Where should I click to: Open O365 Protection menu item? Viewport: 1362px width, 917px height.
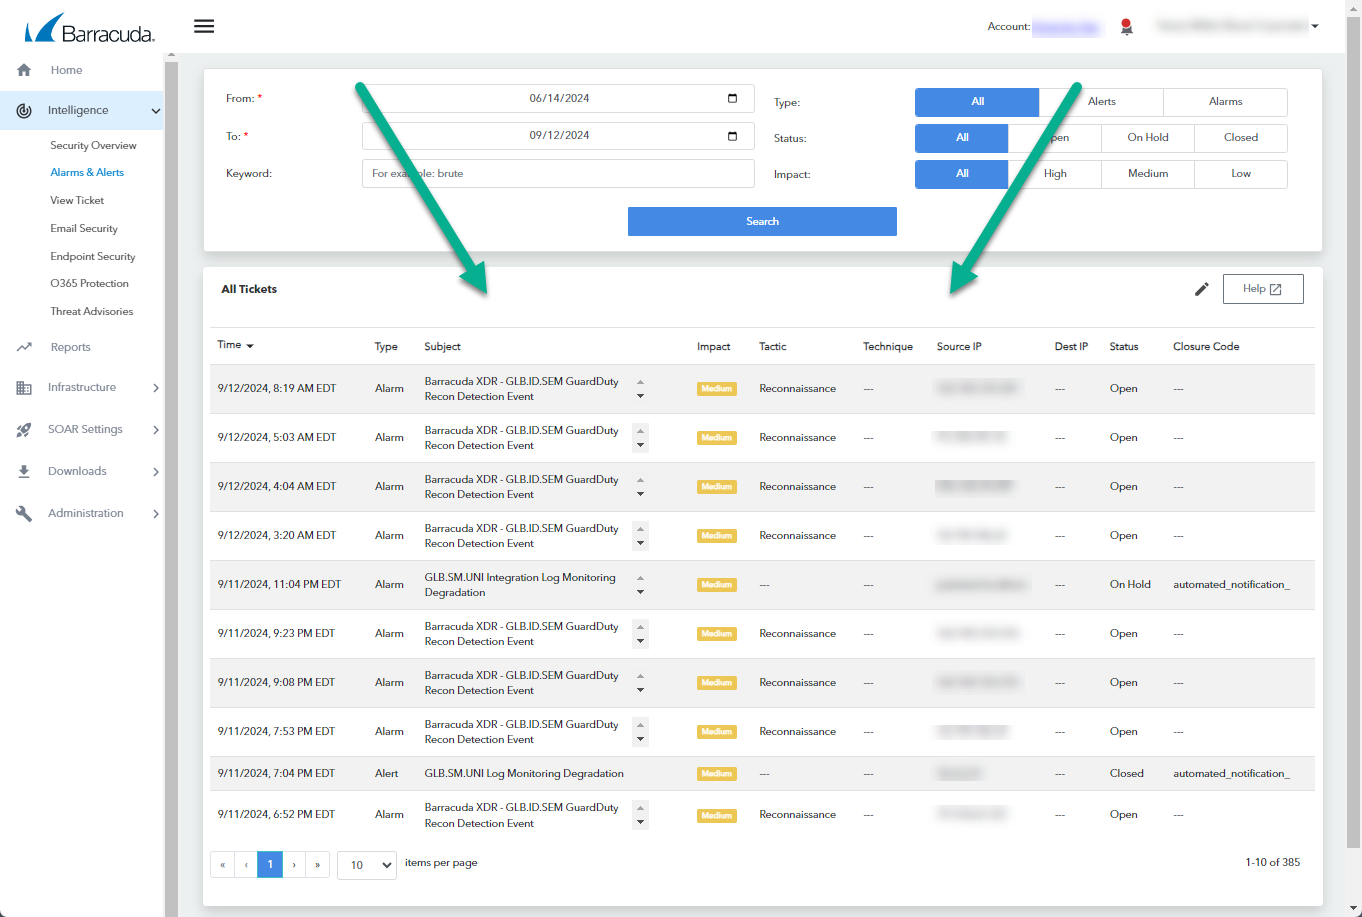click(89, 284)
